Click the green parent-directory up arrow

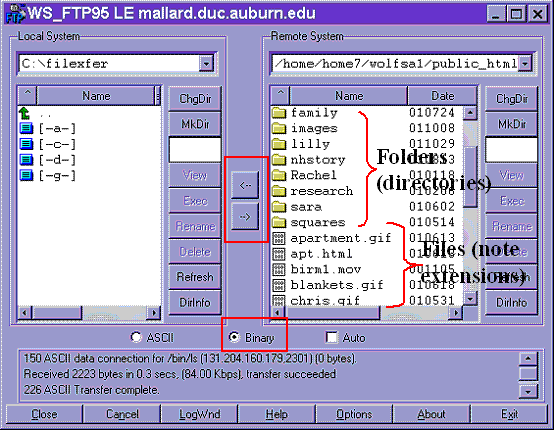(25, 113)
